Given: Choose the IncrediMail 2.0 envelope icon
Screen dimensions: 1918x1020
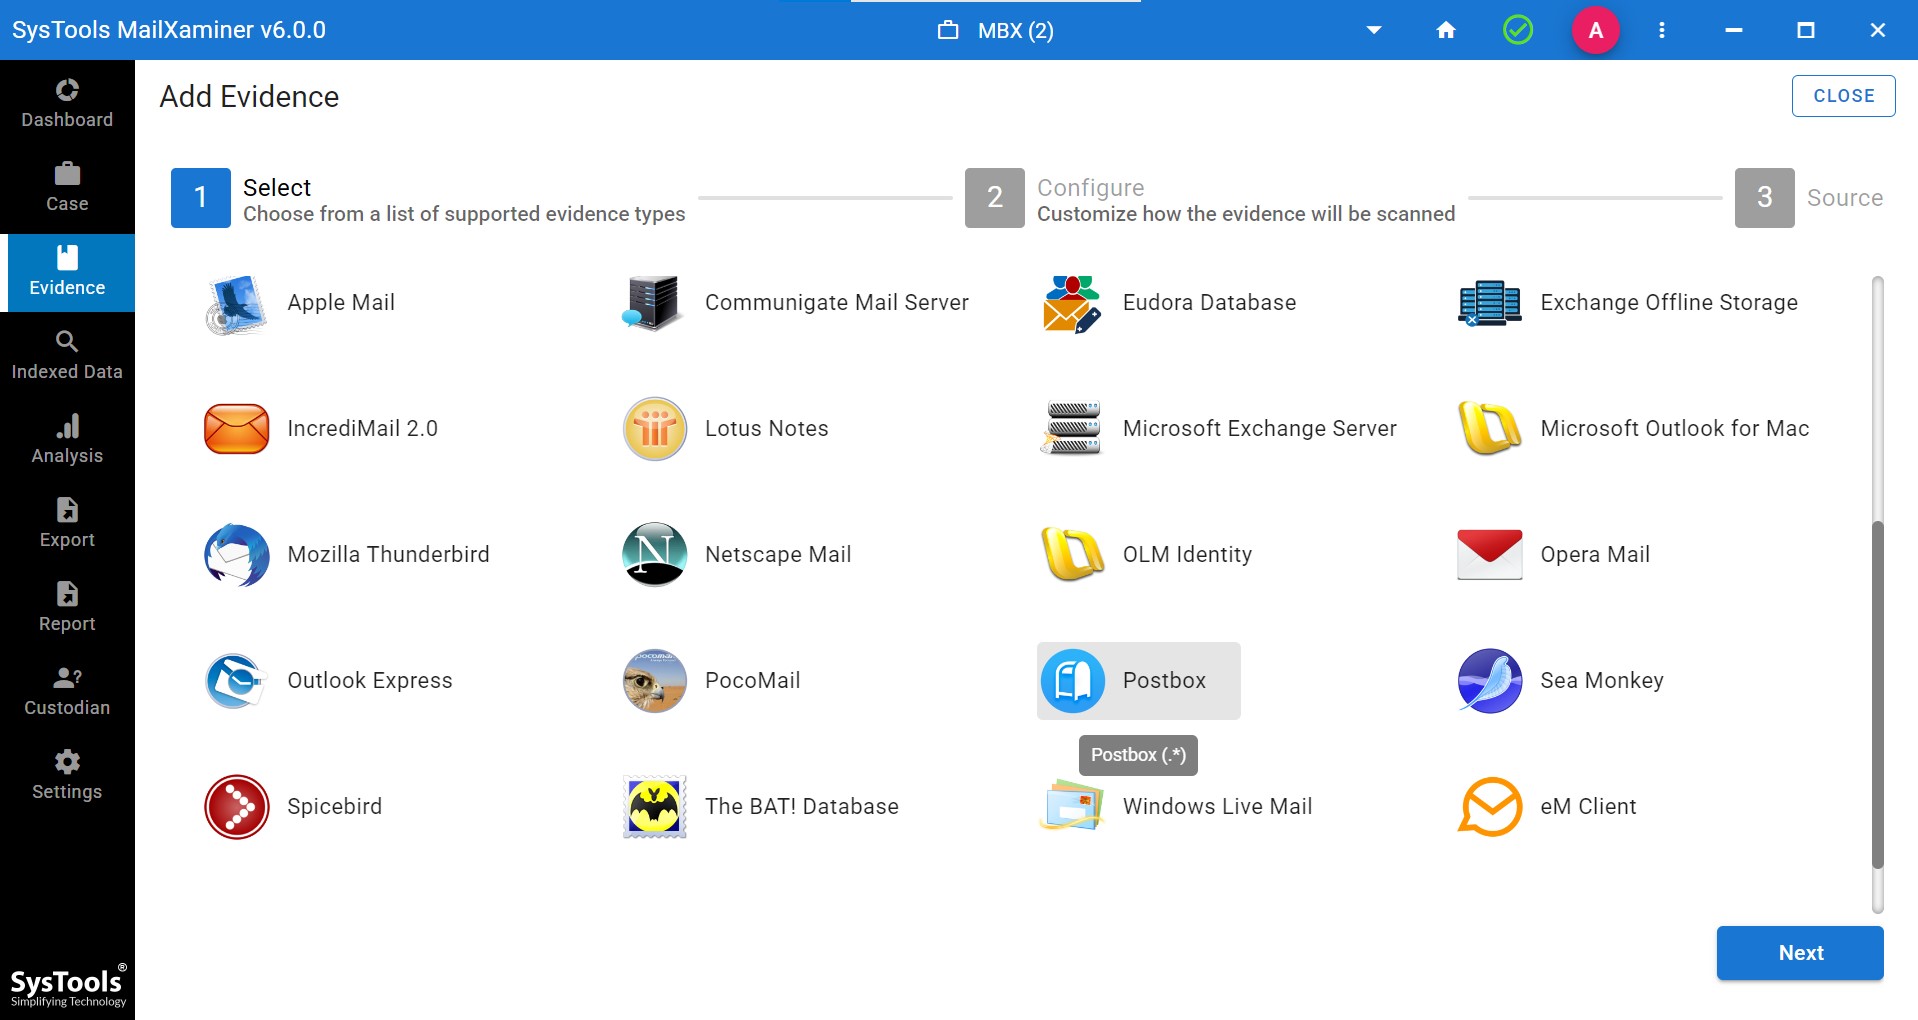Looking at the screenshot, I should (236, 429).
